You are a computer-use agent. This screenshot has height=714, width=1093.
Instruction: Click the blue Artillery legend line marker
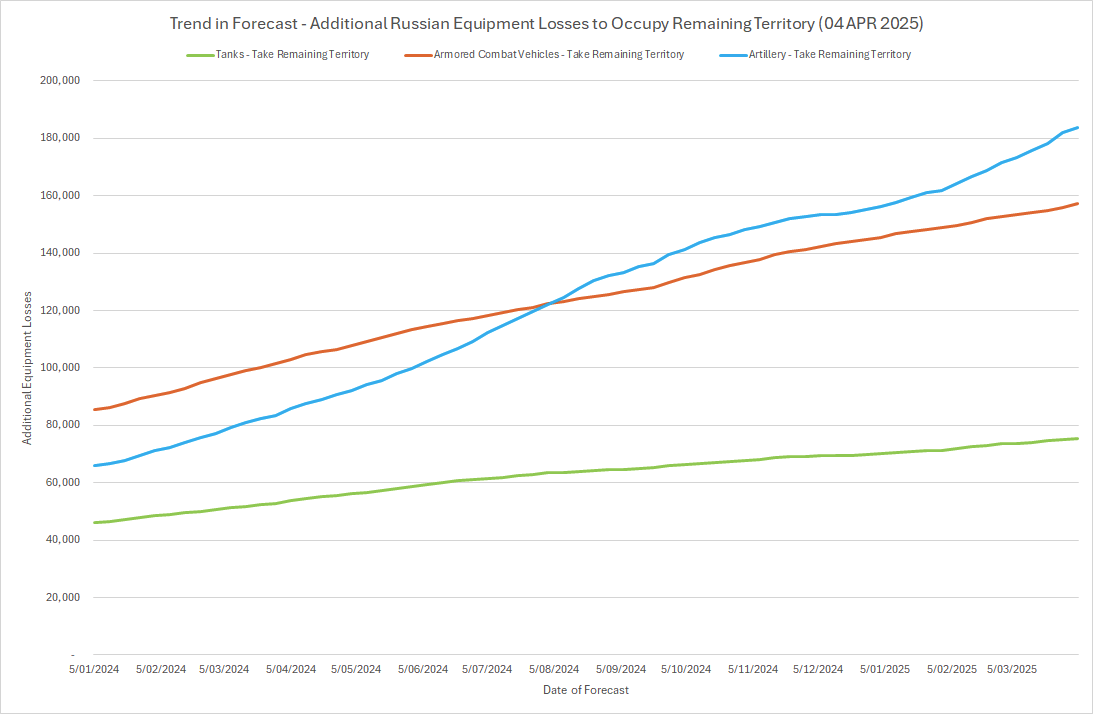[x=732, y=55]
